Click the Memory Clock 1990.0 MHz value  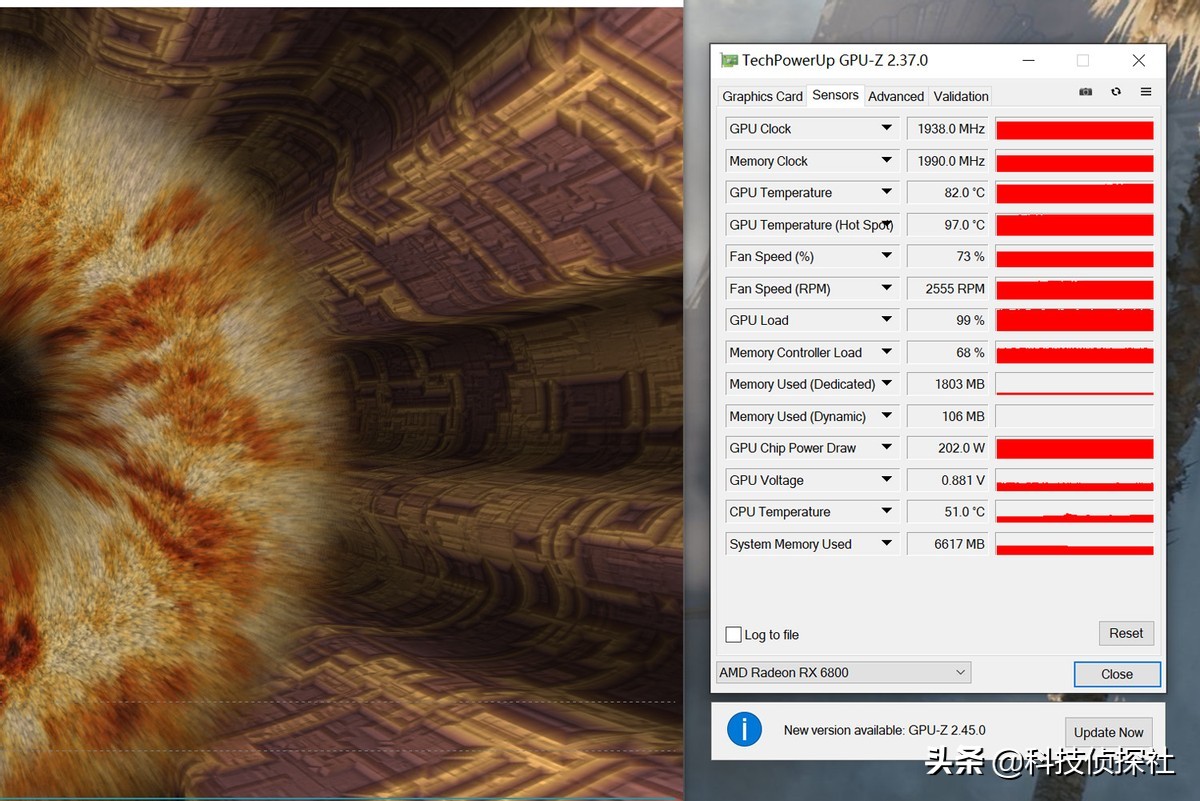(x=947, y=161)
